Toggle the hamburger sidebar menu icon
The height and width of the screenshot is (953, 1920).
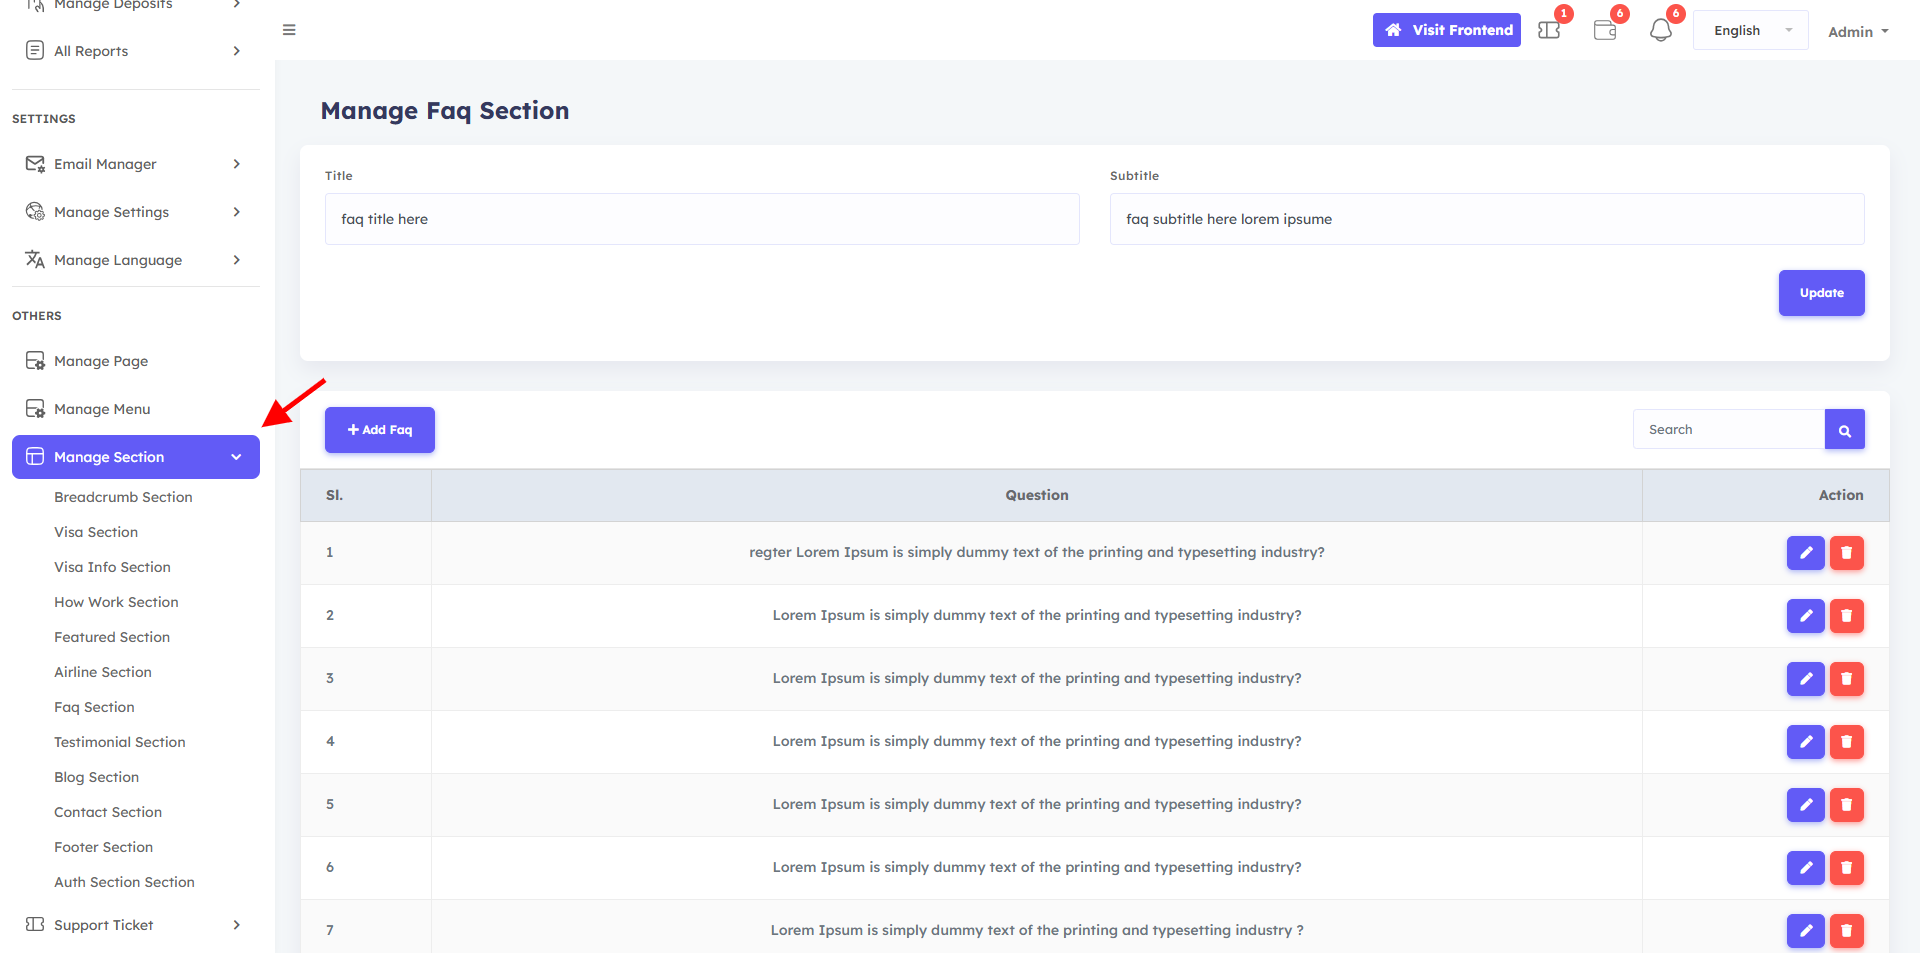[289, 30]
